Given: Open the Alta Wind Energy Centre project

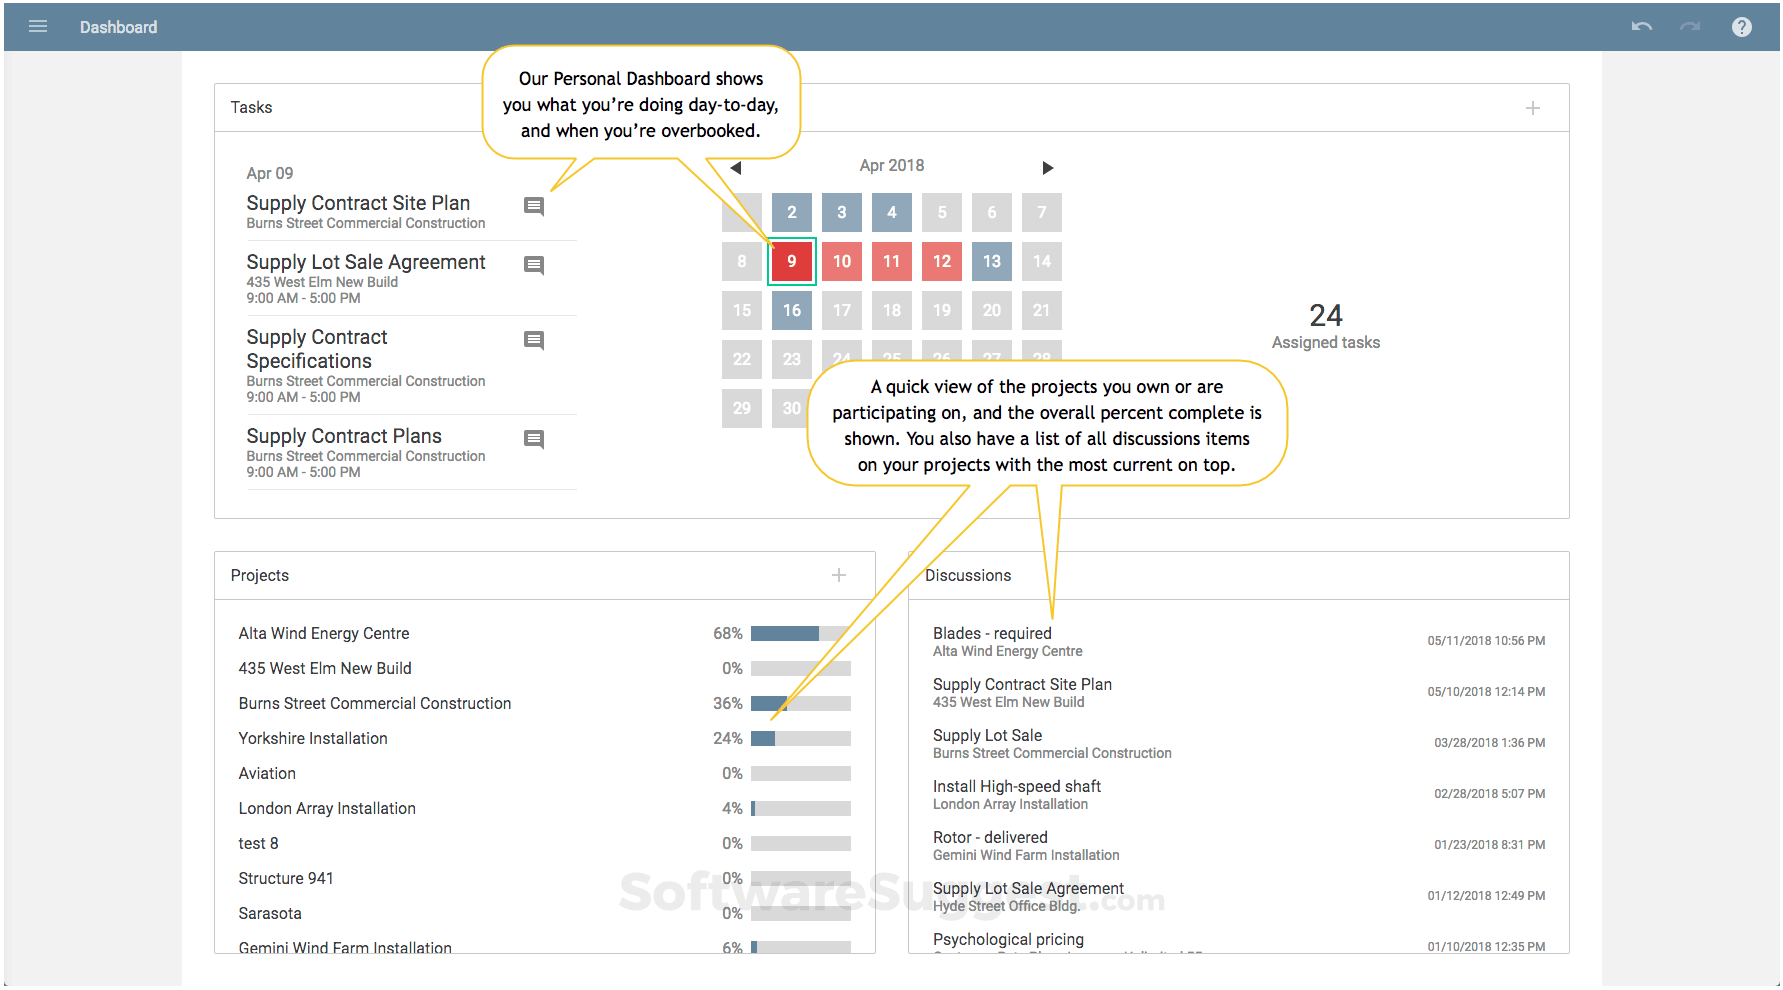Looking at the screenshot, I should (x=324, y=633).
